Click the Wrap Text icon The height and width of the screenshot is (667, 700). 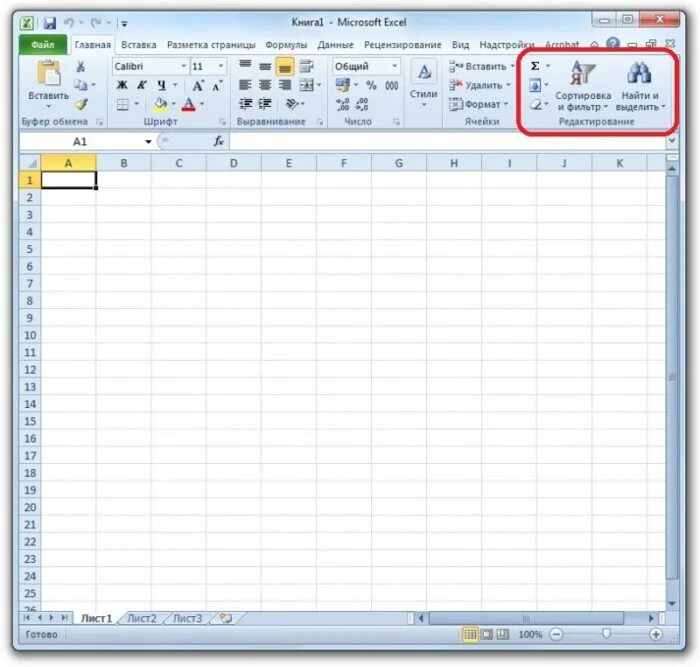pyautogui.click(x=306, y=66)
